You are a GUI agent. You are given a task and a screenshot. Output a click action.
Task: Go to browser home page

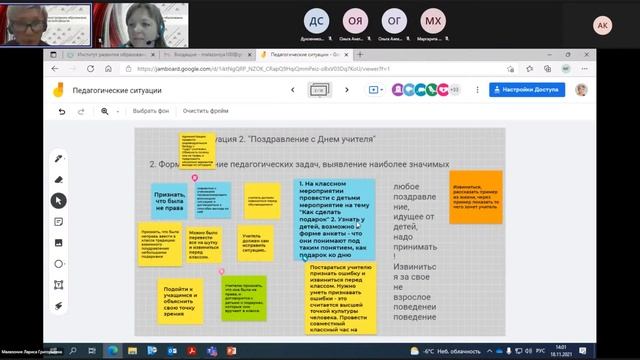108,69
